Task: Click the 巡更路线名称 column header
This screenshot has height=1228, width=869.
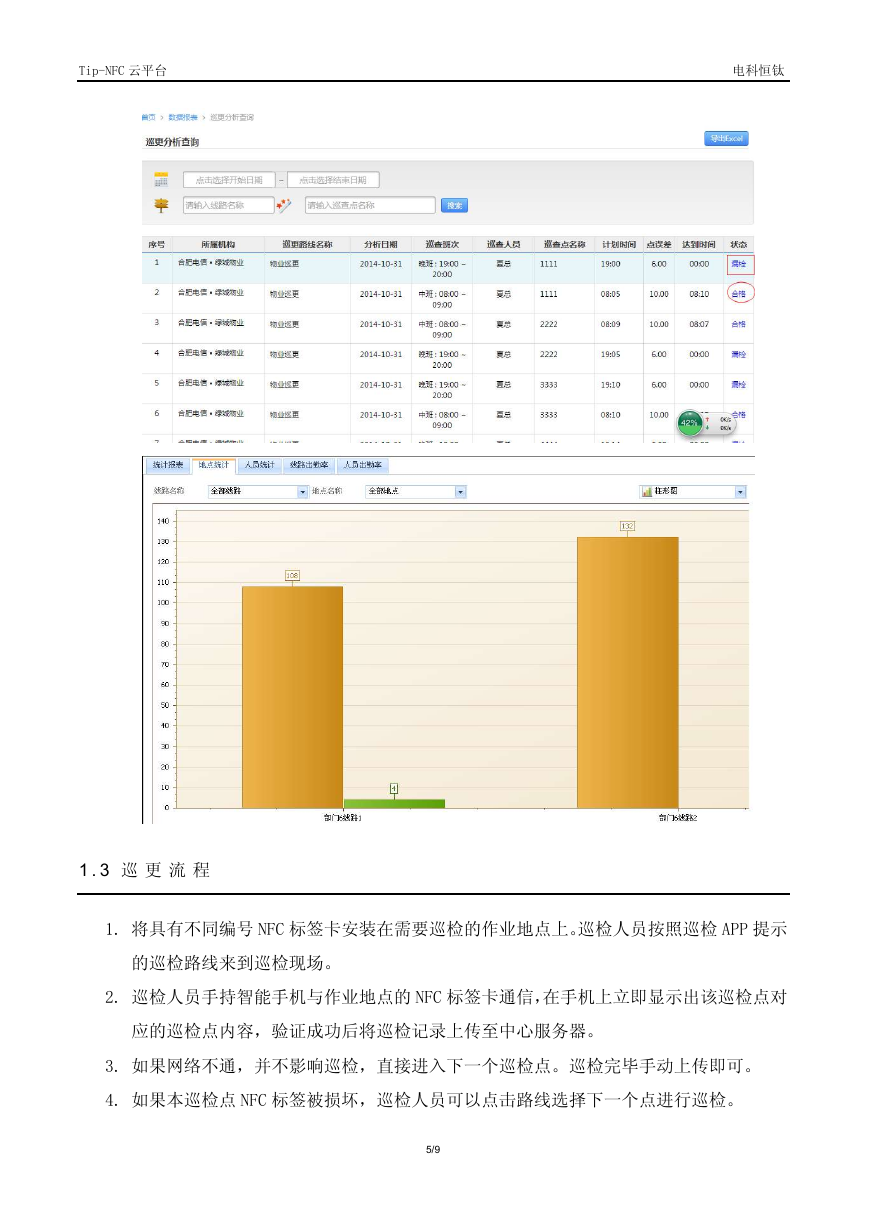Action: [x=308, y=244]
